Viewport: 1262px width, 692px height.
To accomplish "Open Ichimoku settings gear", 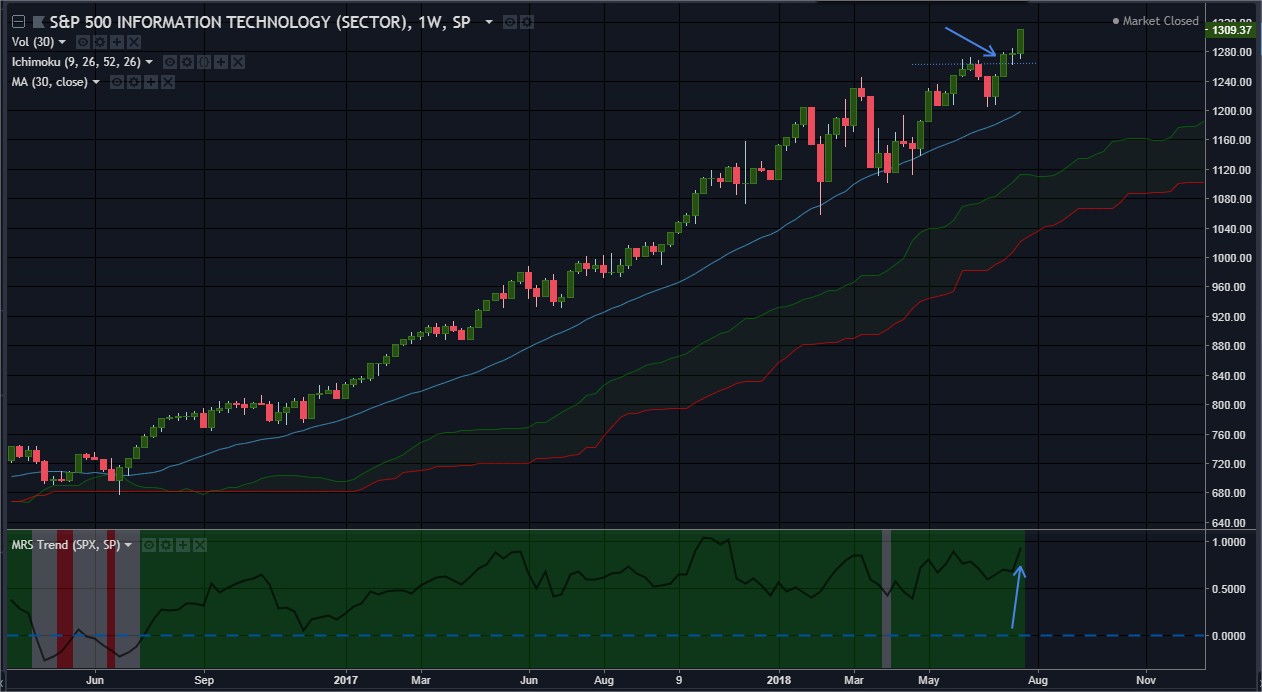I will (x=187, y=62).
